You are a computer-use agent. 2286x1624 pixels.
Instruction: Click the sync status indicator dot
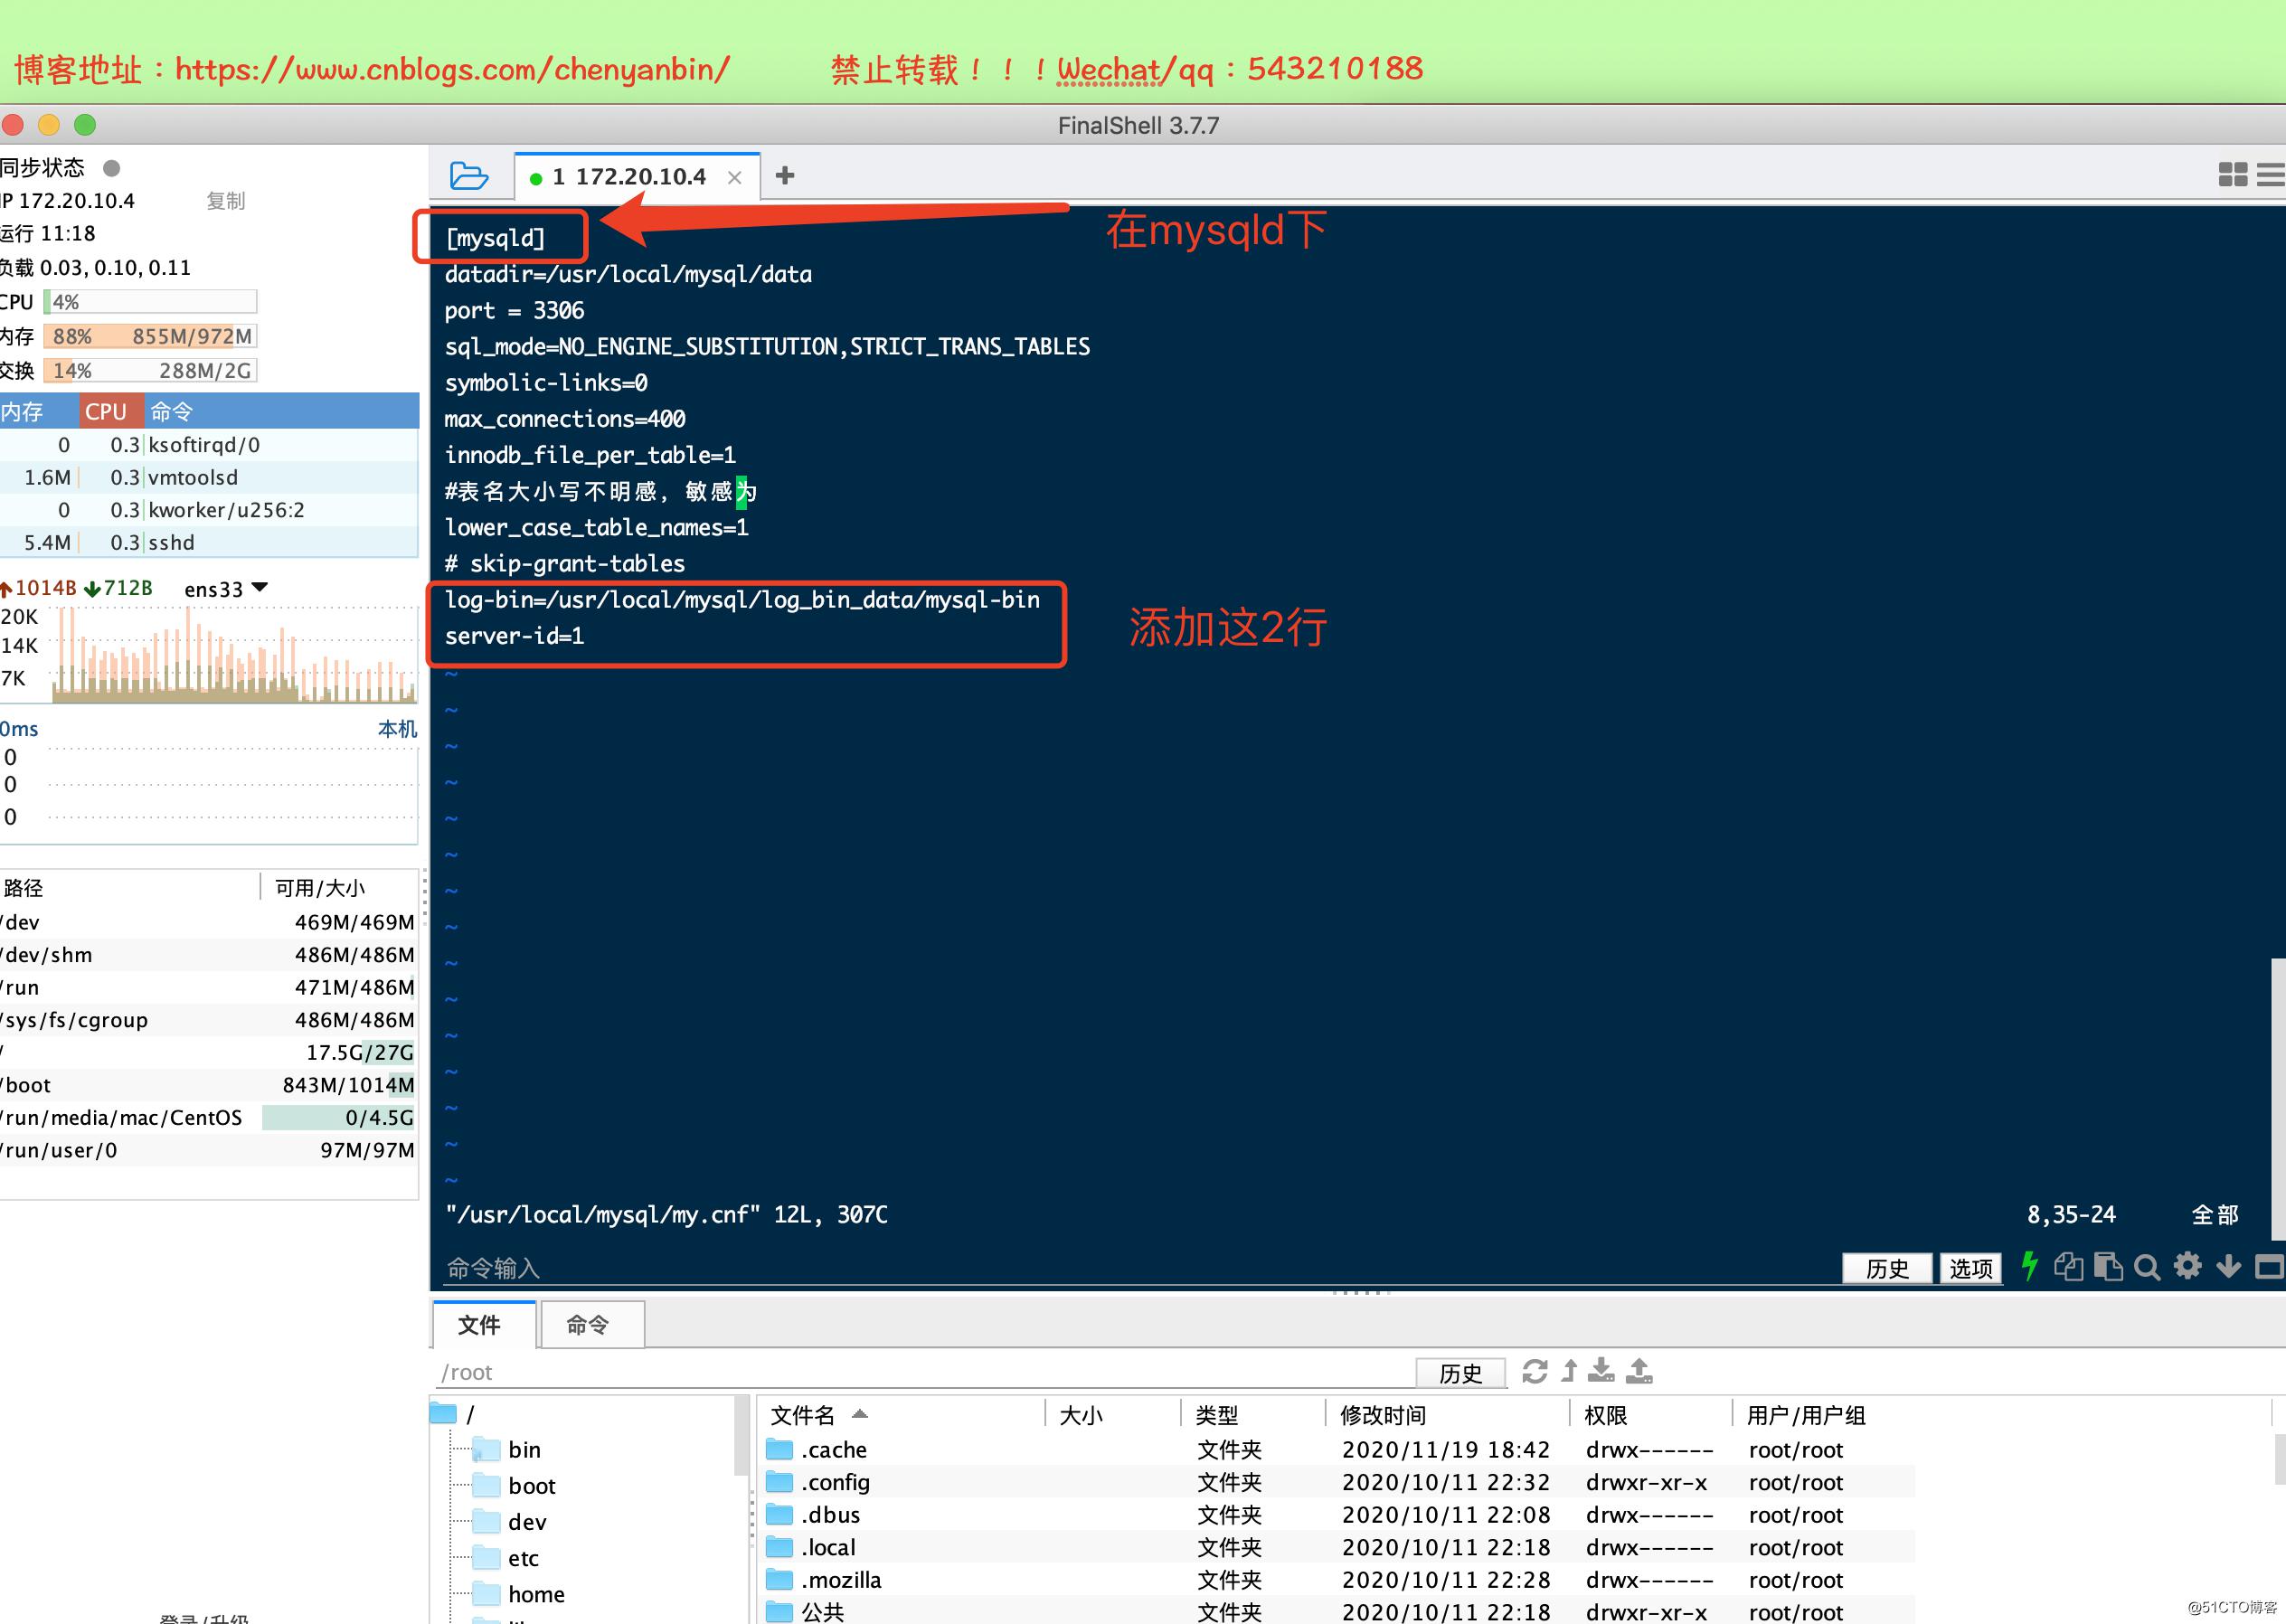point(112,168)
